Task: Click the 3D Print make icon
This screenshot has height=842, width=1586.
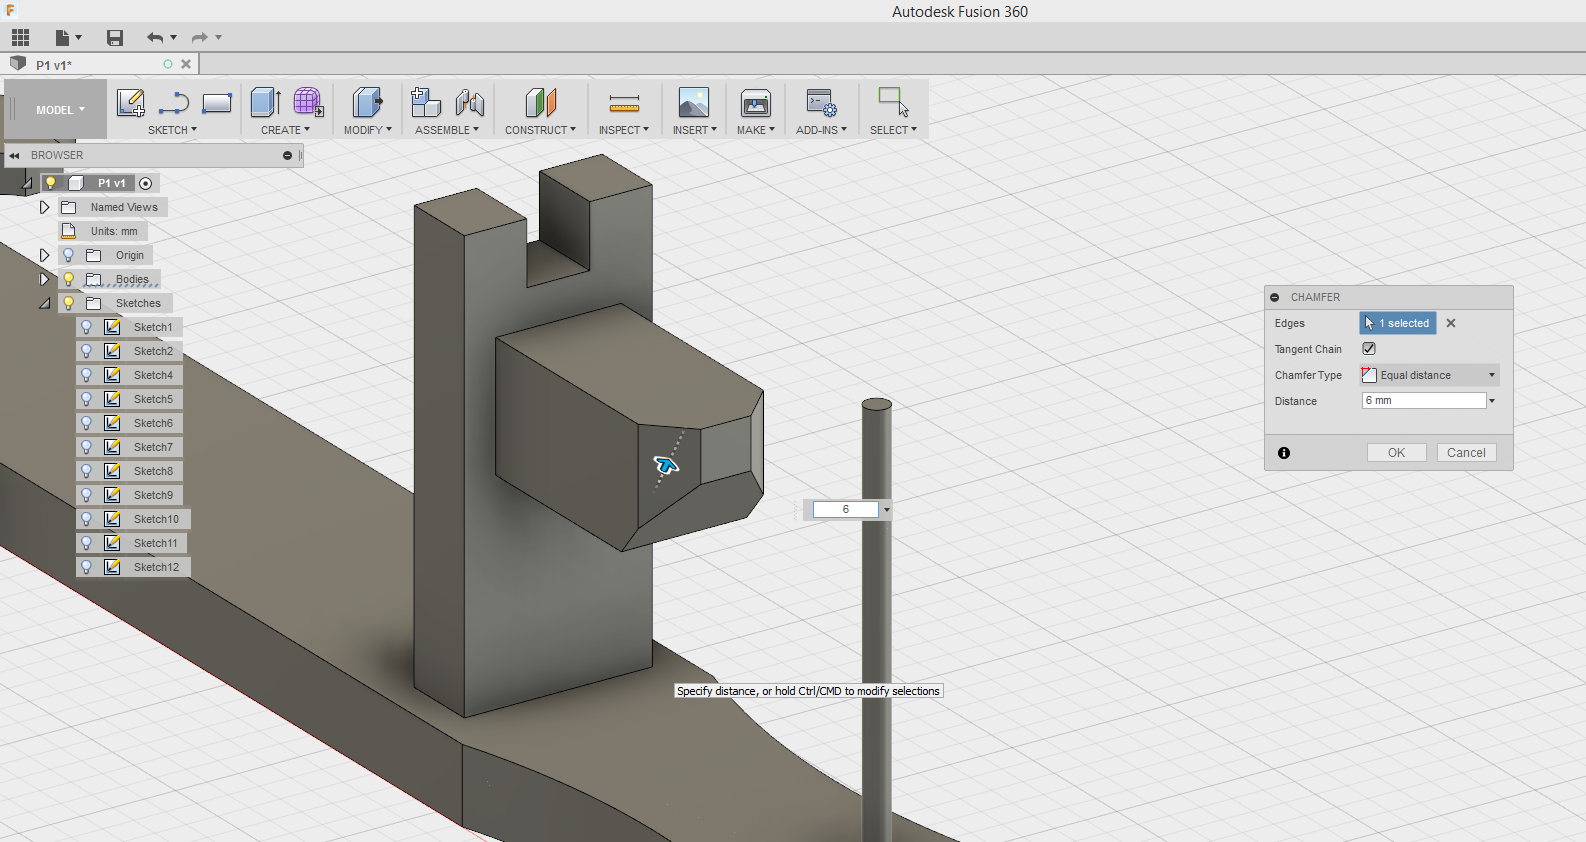Action: (x=756, y=103)
